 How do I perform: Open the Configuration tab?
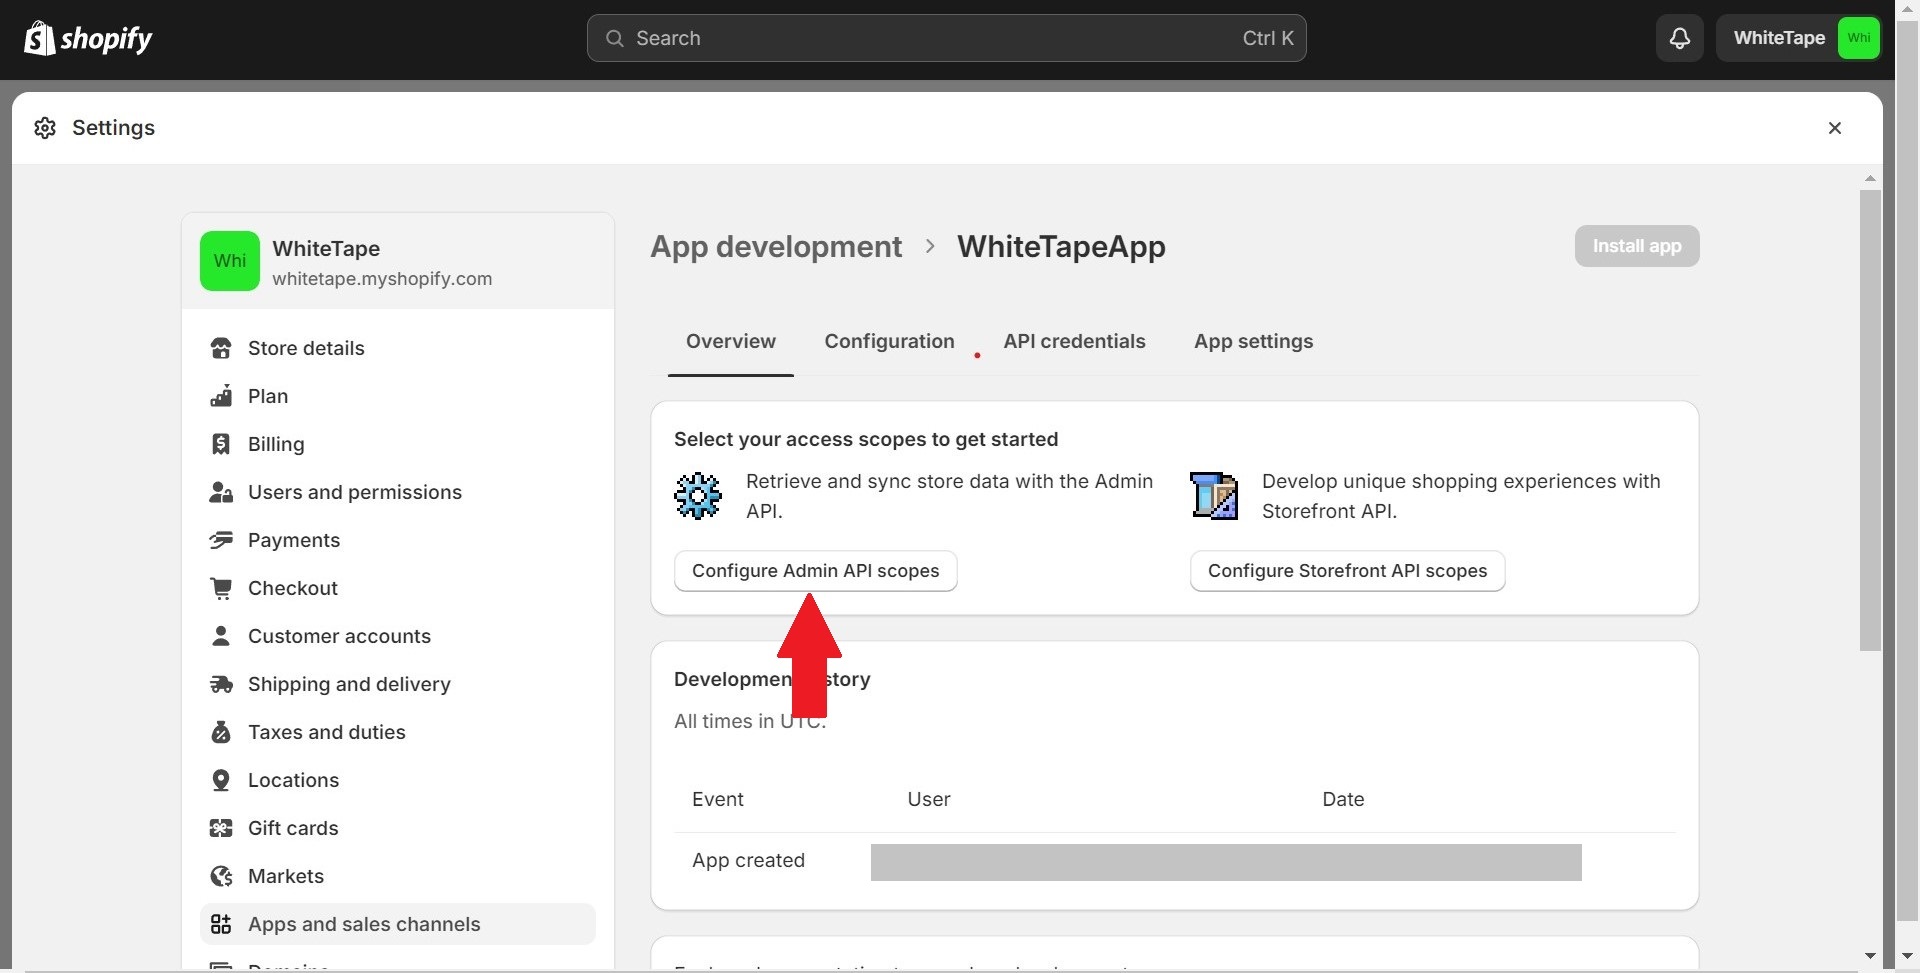click(889, 341)
